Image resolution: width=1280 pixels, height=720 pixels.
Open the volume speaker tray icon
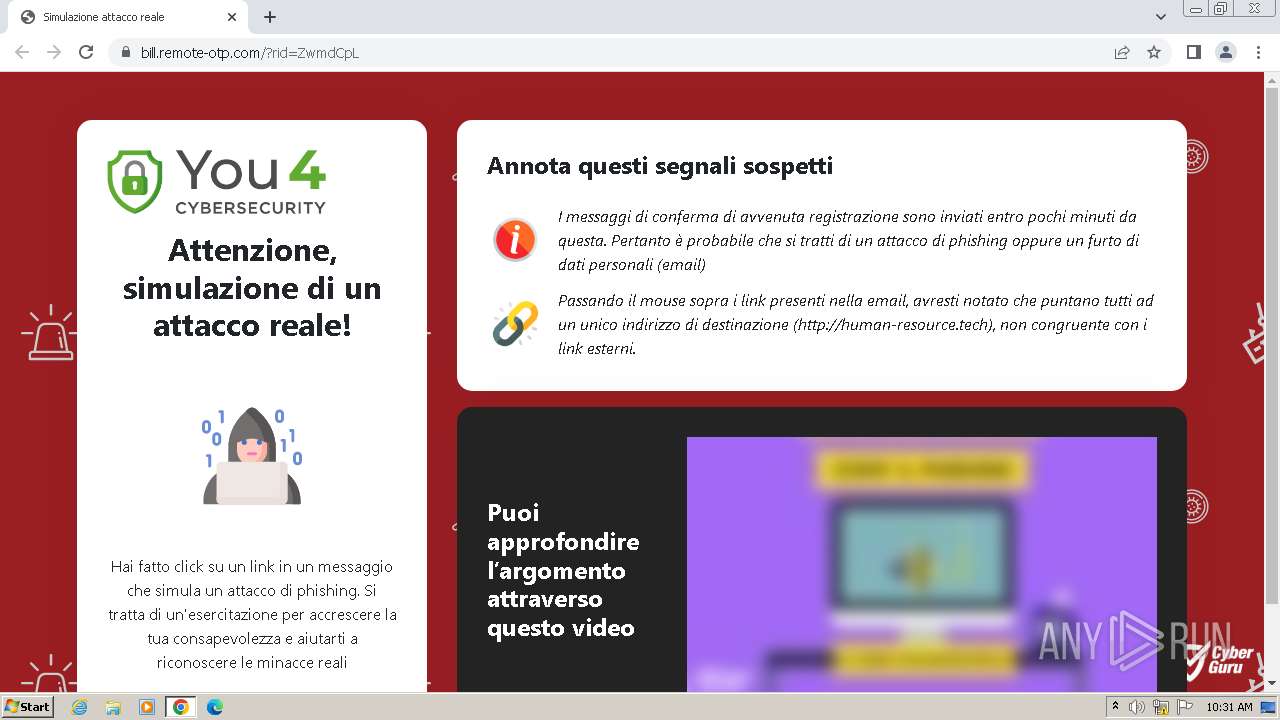[x=1137, y=707]
